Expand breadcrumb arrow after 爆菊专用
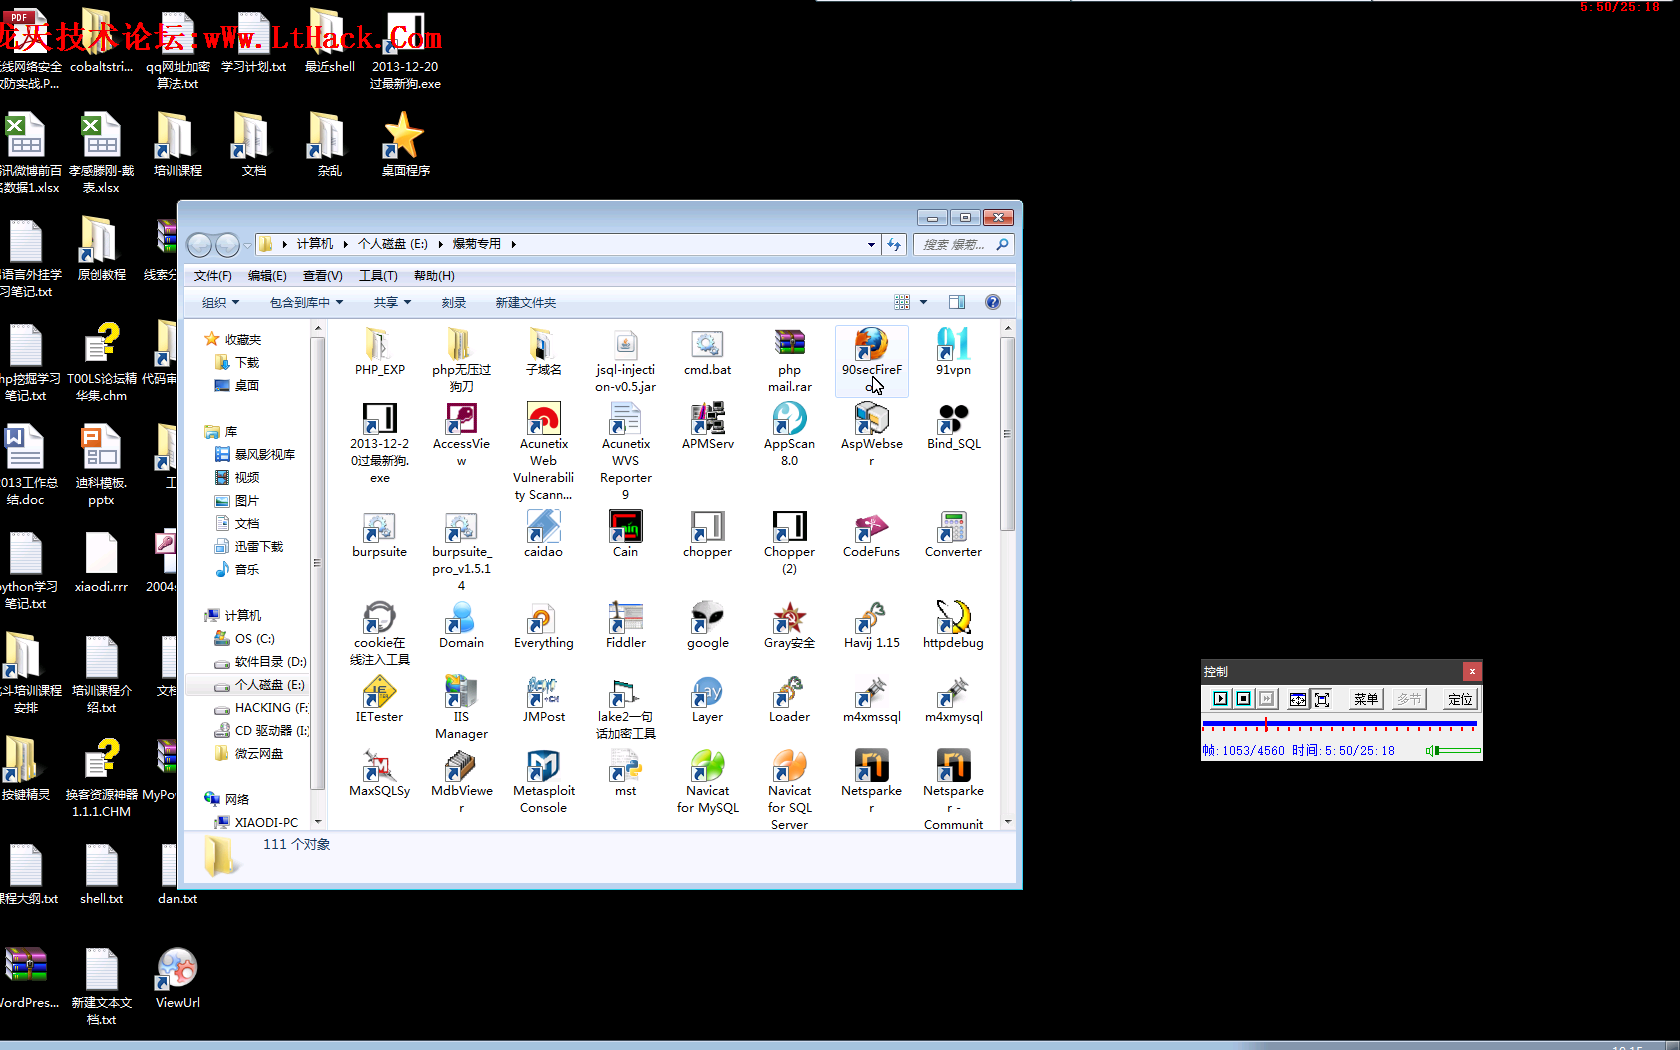Viewport: 1680px width, 1050px height. [x=513, y=244]
